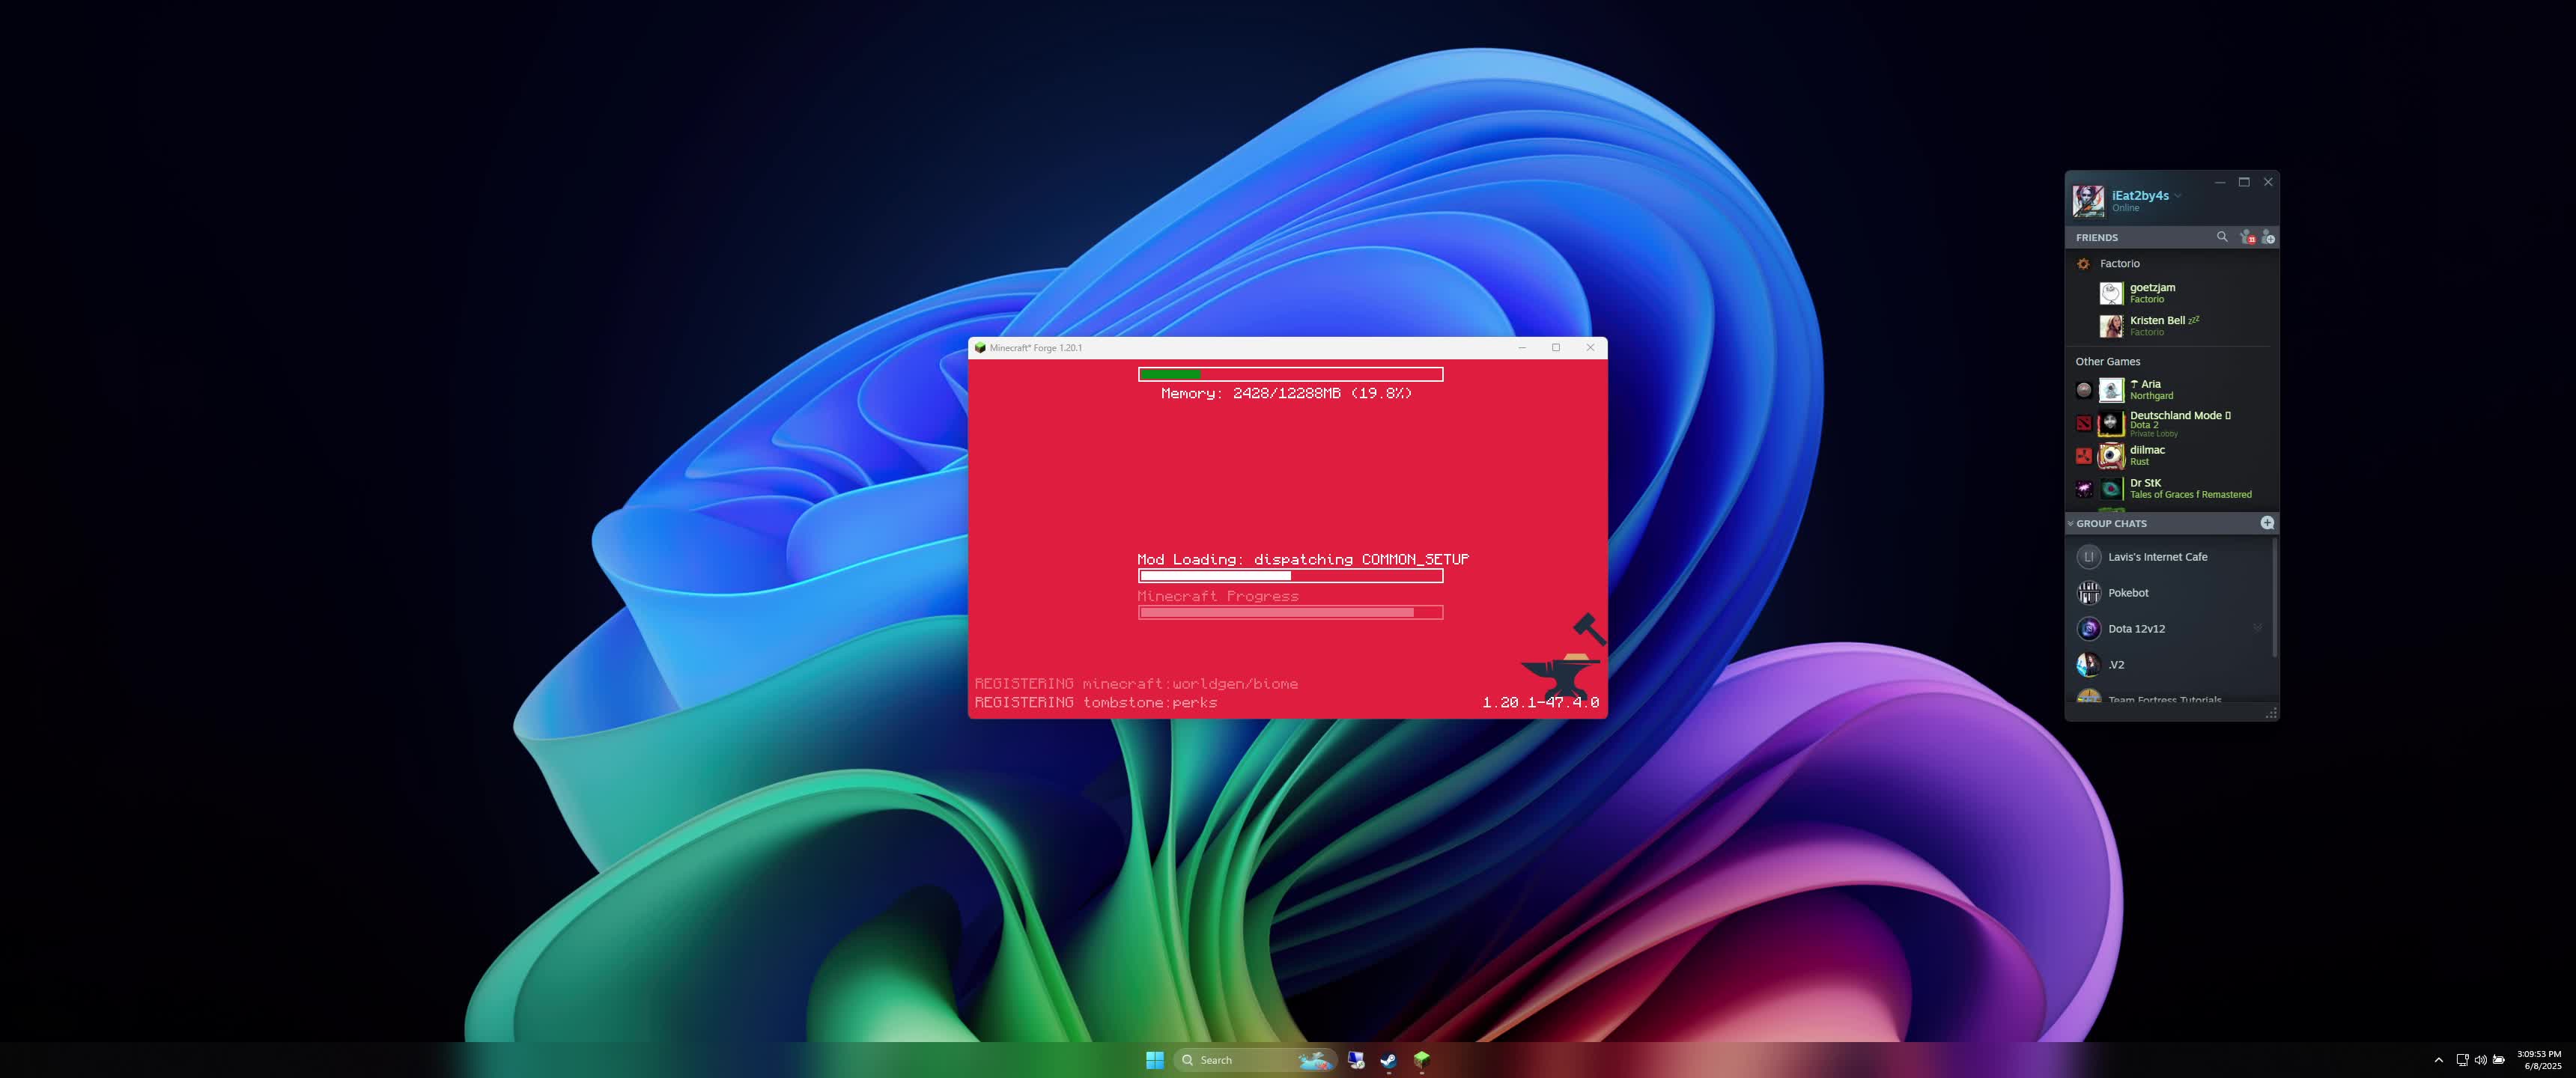Click the .V2 group avatar
This screenshot has height=1078, width=2576.
tap(2088, 665)
